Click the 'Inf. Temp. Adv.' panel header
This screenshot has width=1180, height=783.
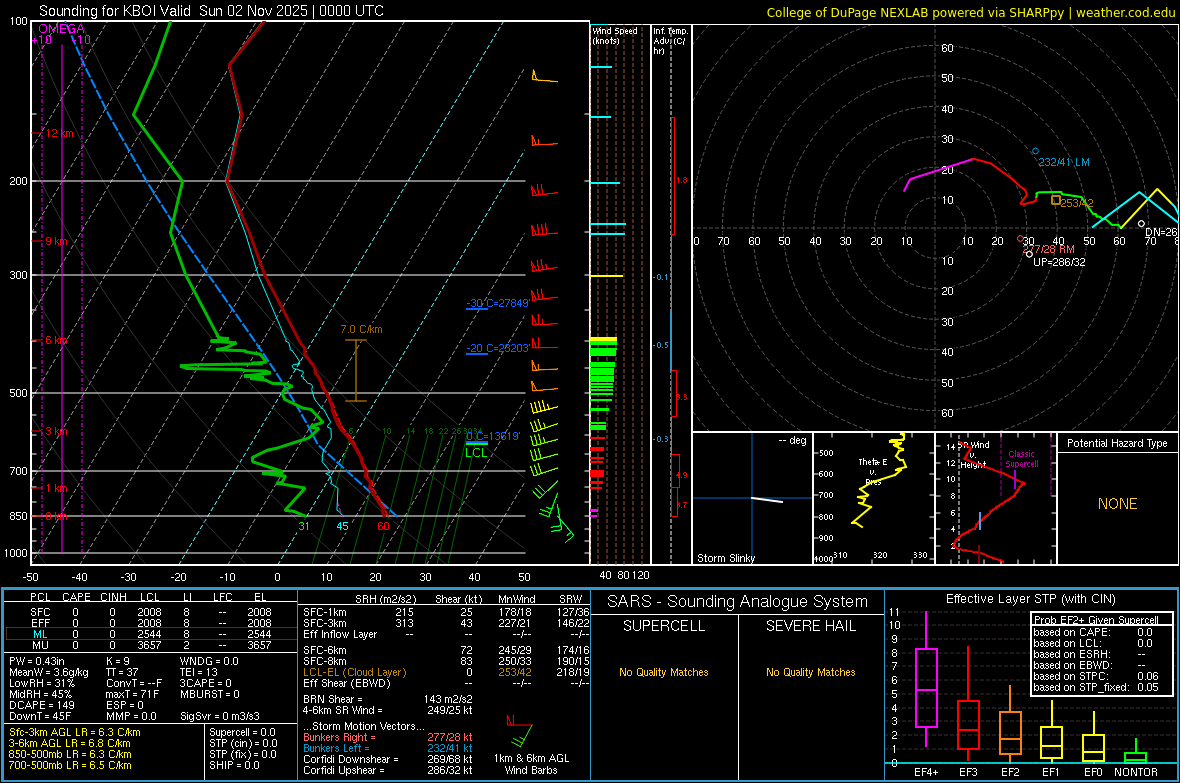[x=670, y=41]
